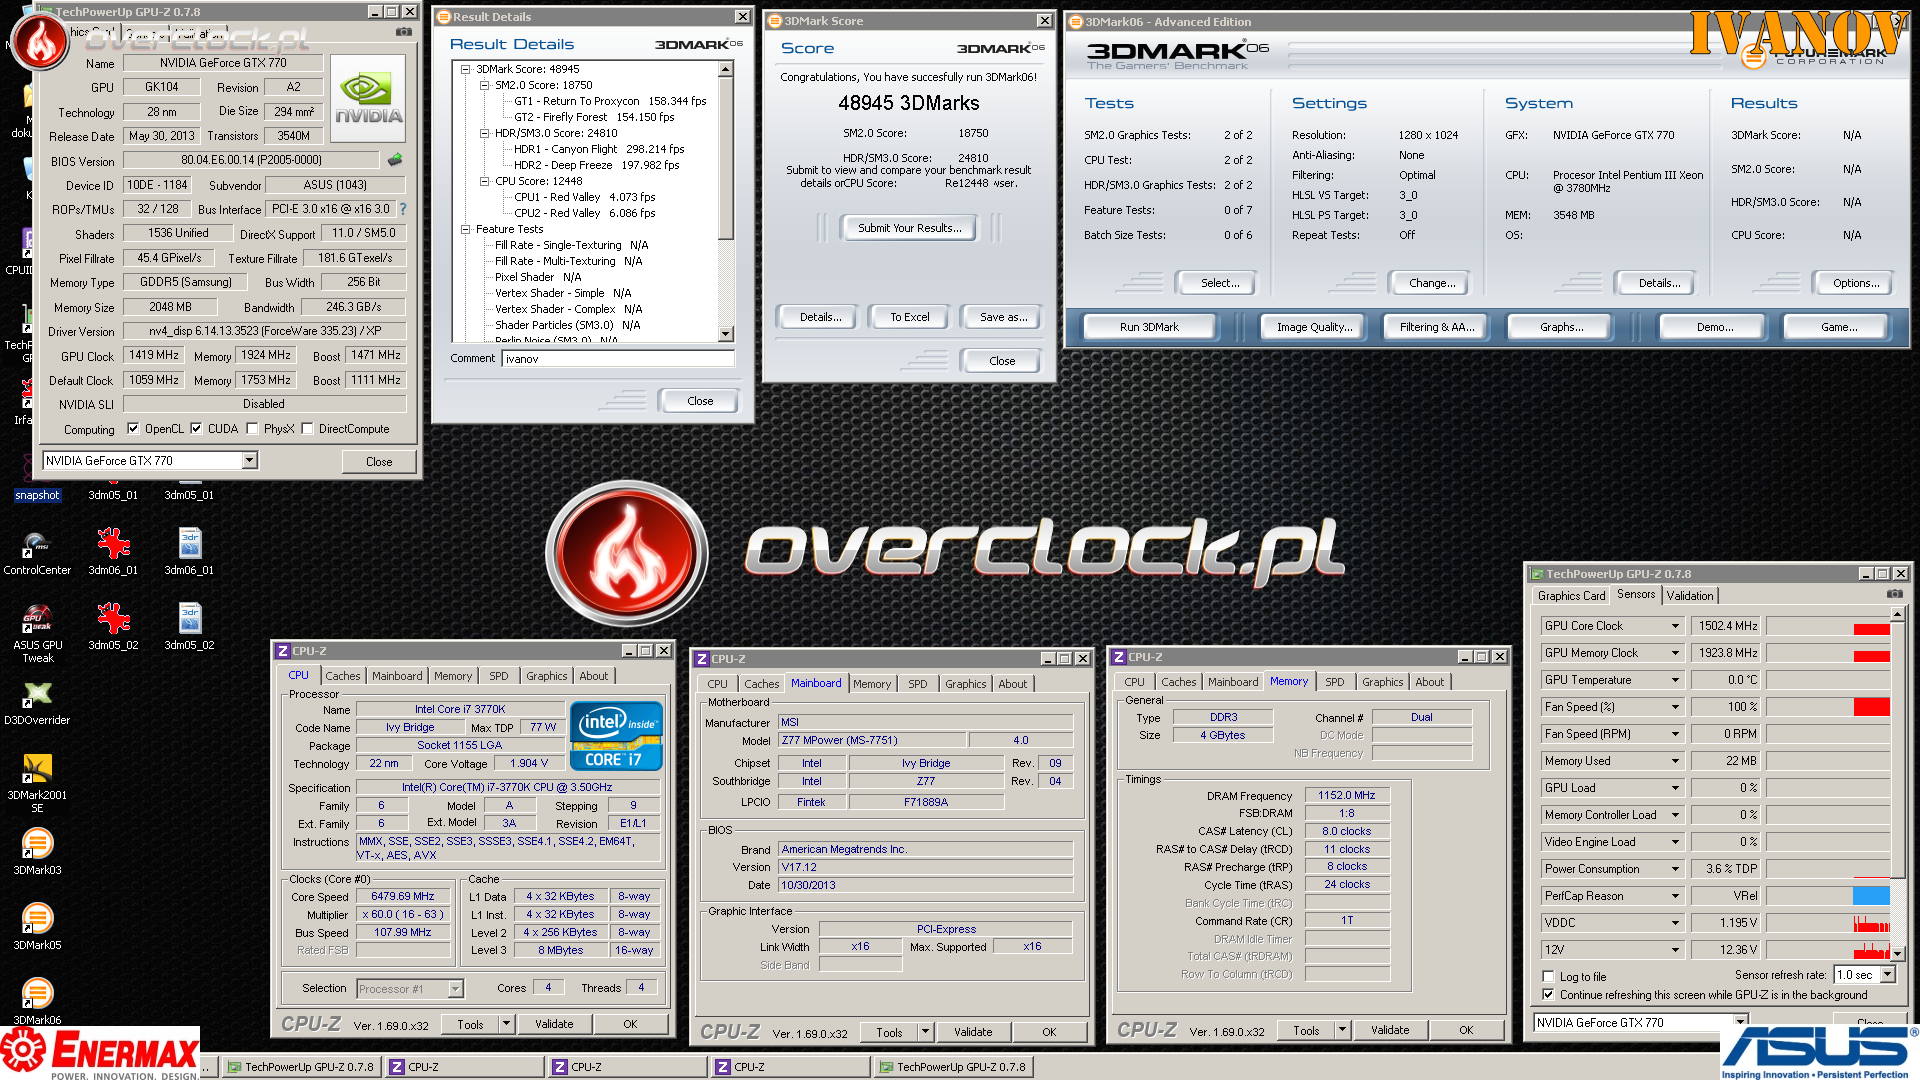This screenshot has width=1920, height=1080.
Task: Open the MSI ControlCenter desktop shortcut
Action: pos(37,553)
